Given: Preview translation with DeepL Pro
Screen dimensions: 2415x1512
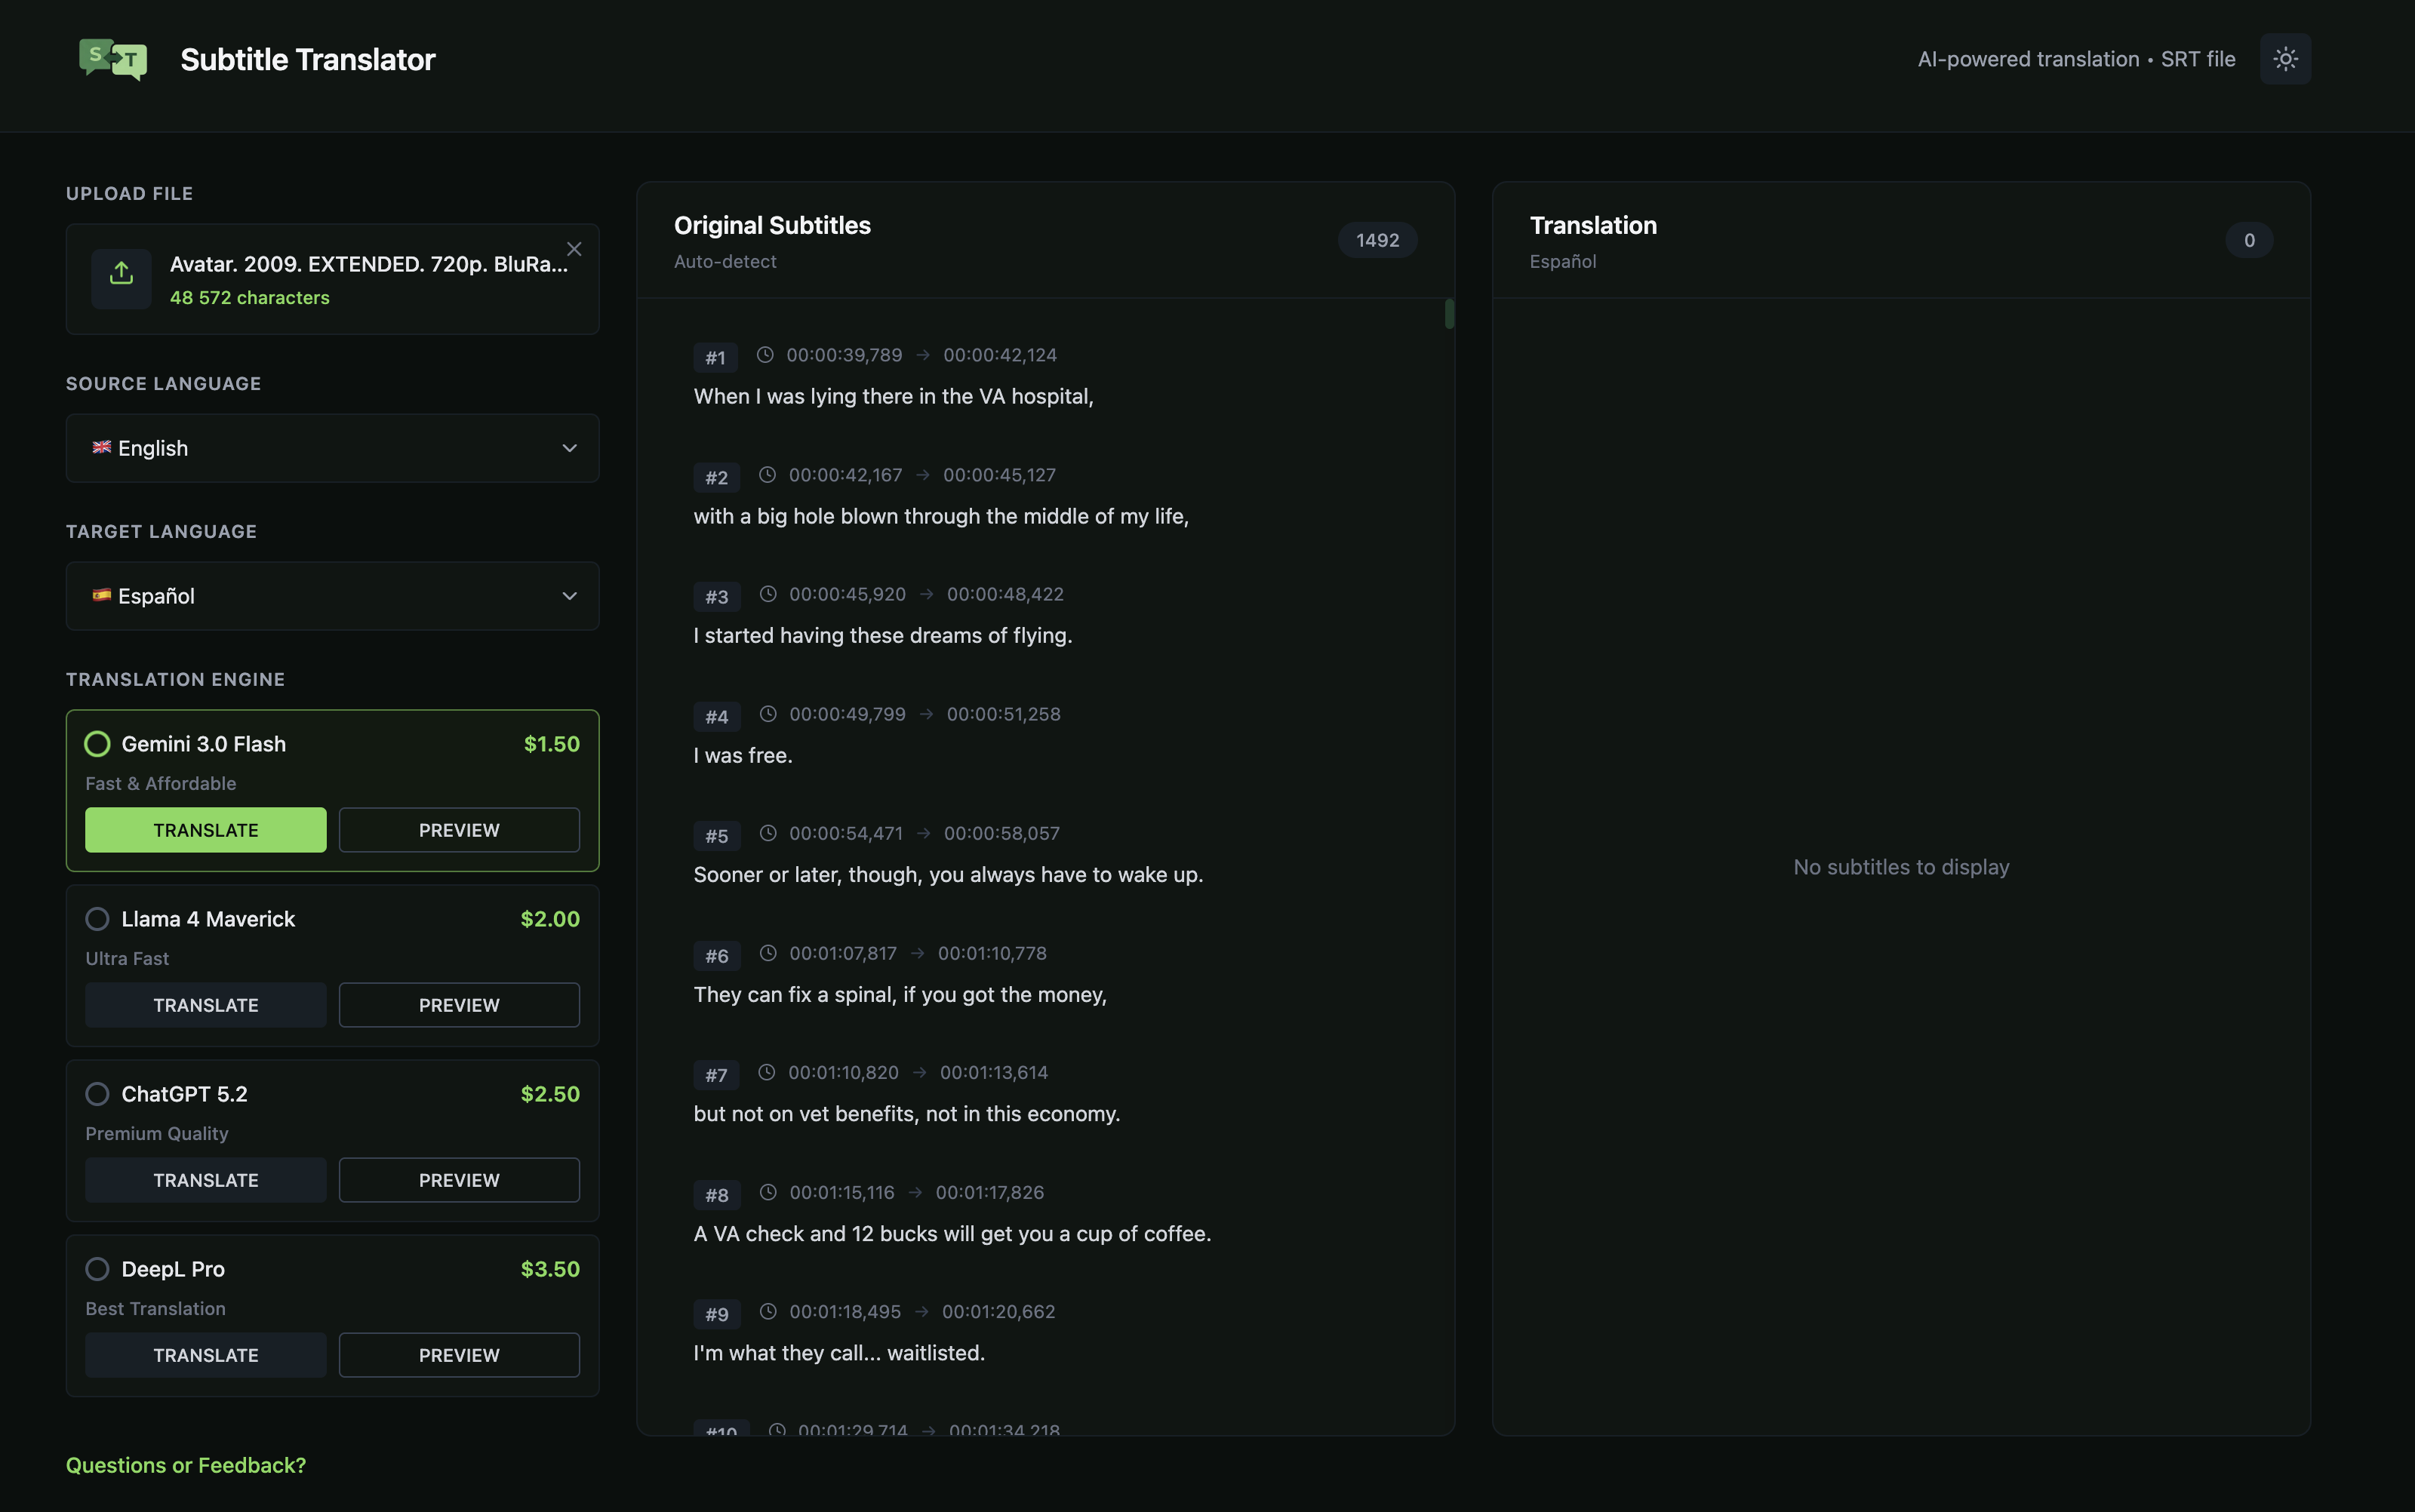Looking at the screenshot, I should coord(459,1355).
